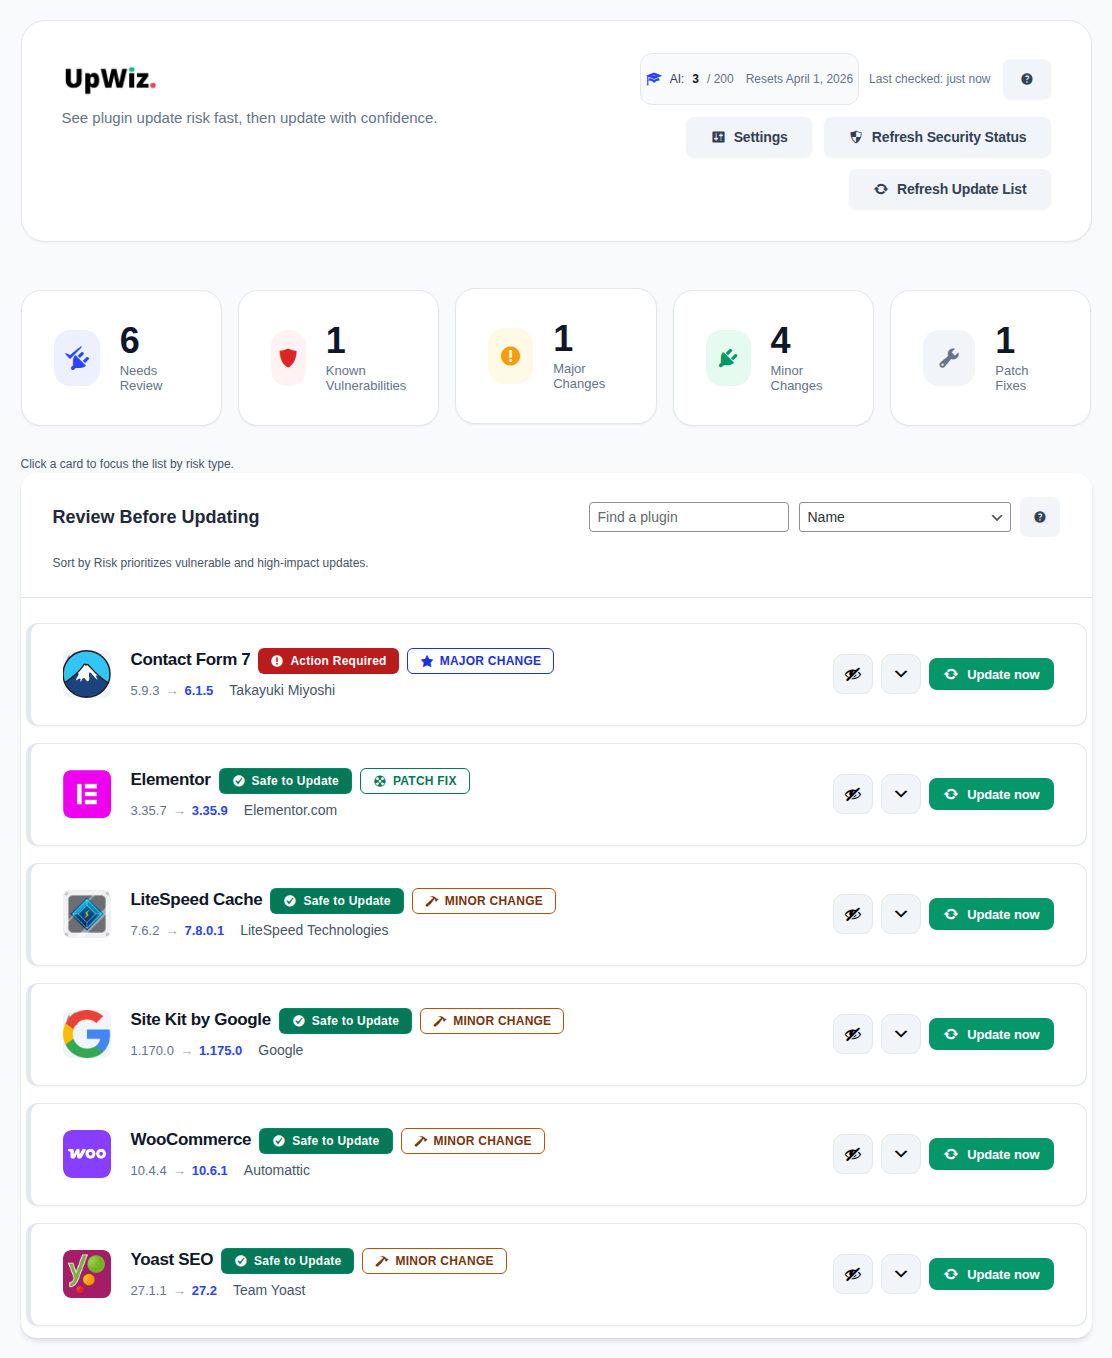
Task: Expand Yoast SEO details chevron
Action: pos(901,1274)
